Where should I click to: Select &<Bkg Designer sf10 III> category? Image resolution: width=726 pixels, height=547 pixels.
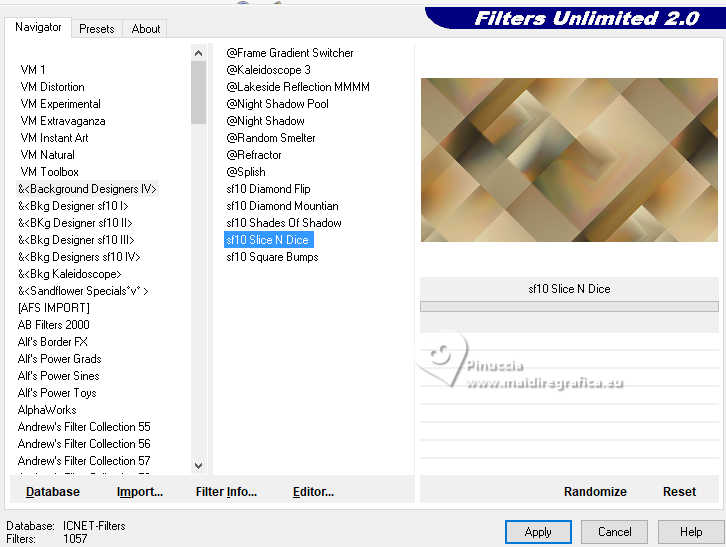(x=76, y=240)
